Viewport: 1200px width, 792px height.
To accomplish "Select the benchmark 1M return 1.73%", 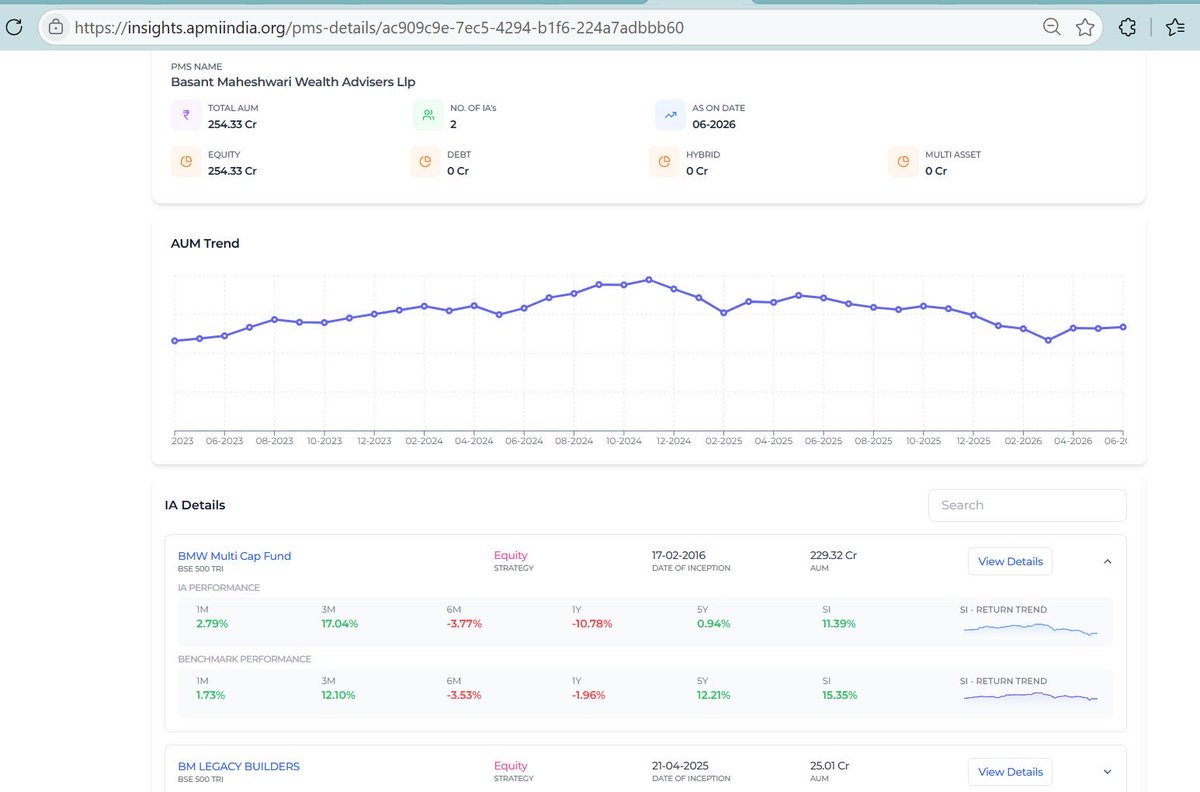I will (211, 694).
